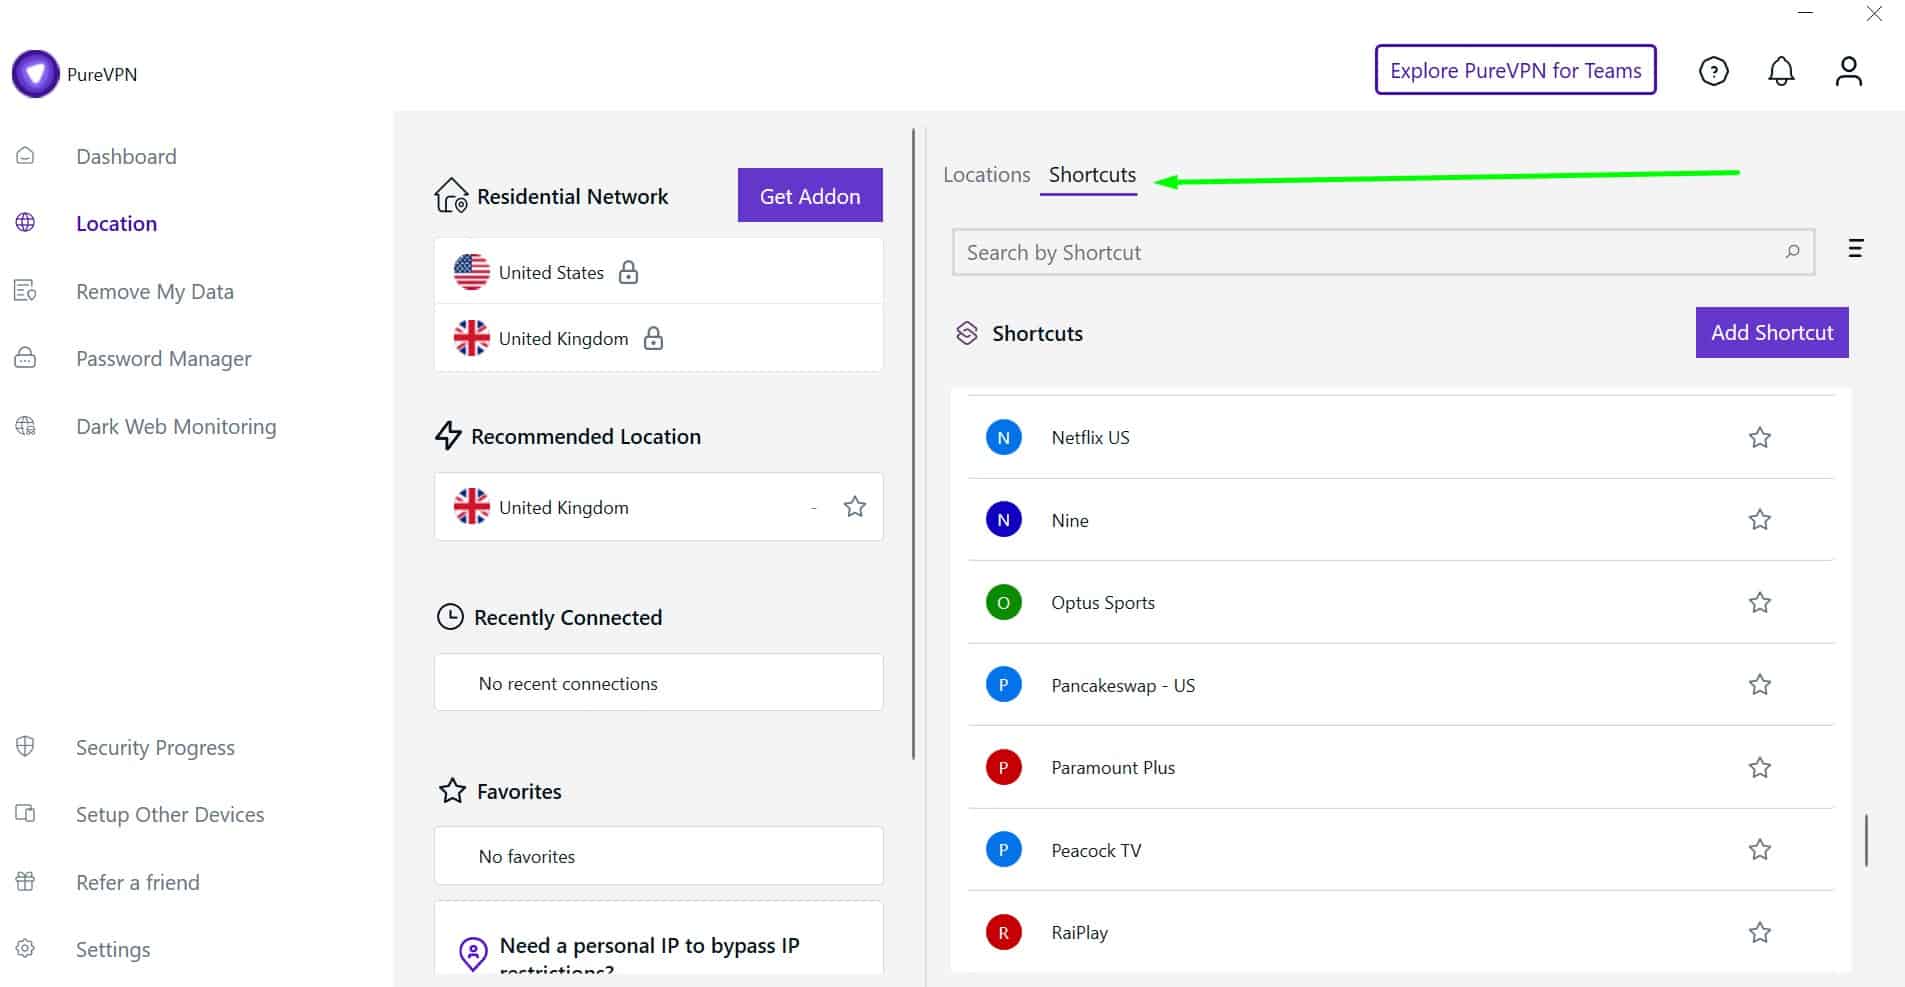Screen dimensions: 1905x987
Task: Click the Settings gear icon
Action: click(x=25, y=948)
